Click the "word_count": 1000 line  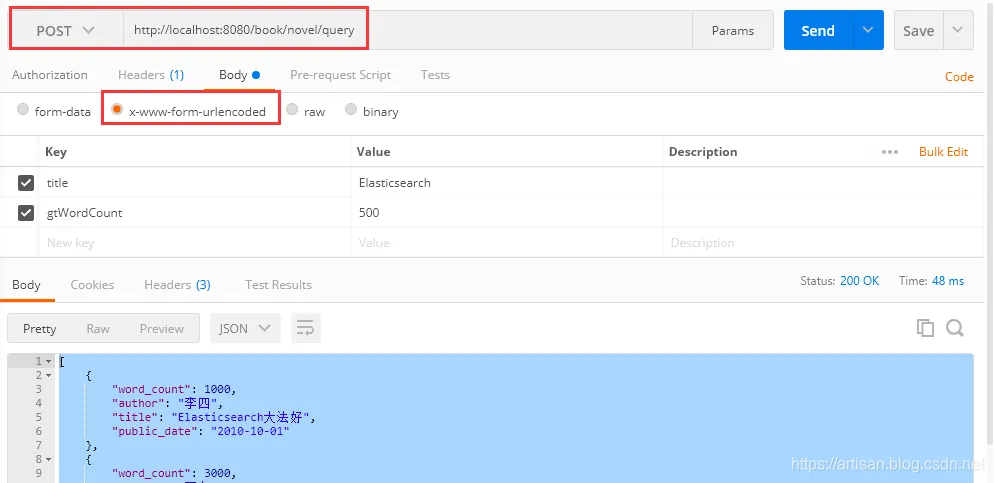click(x=174, y=389)
